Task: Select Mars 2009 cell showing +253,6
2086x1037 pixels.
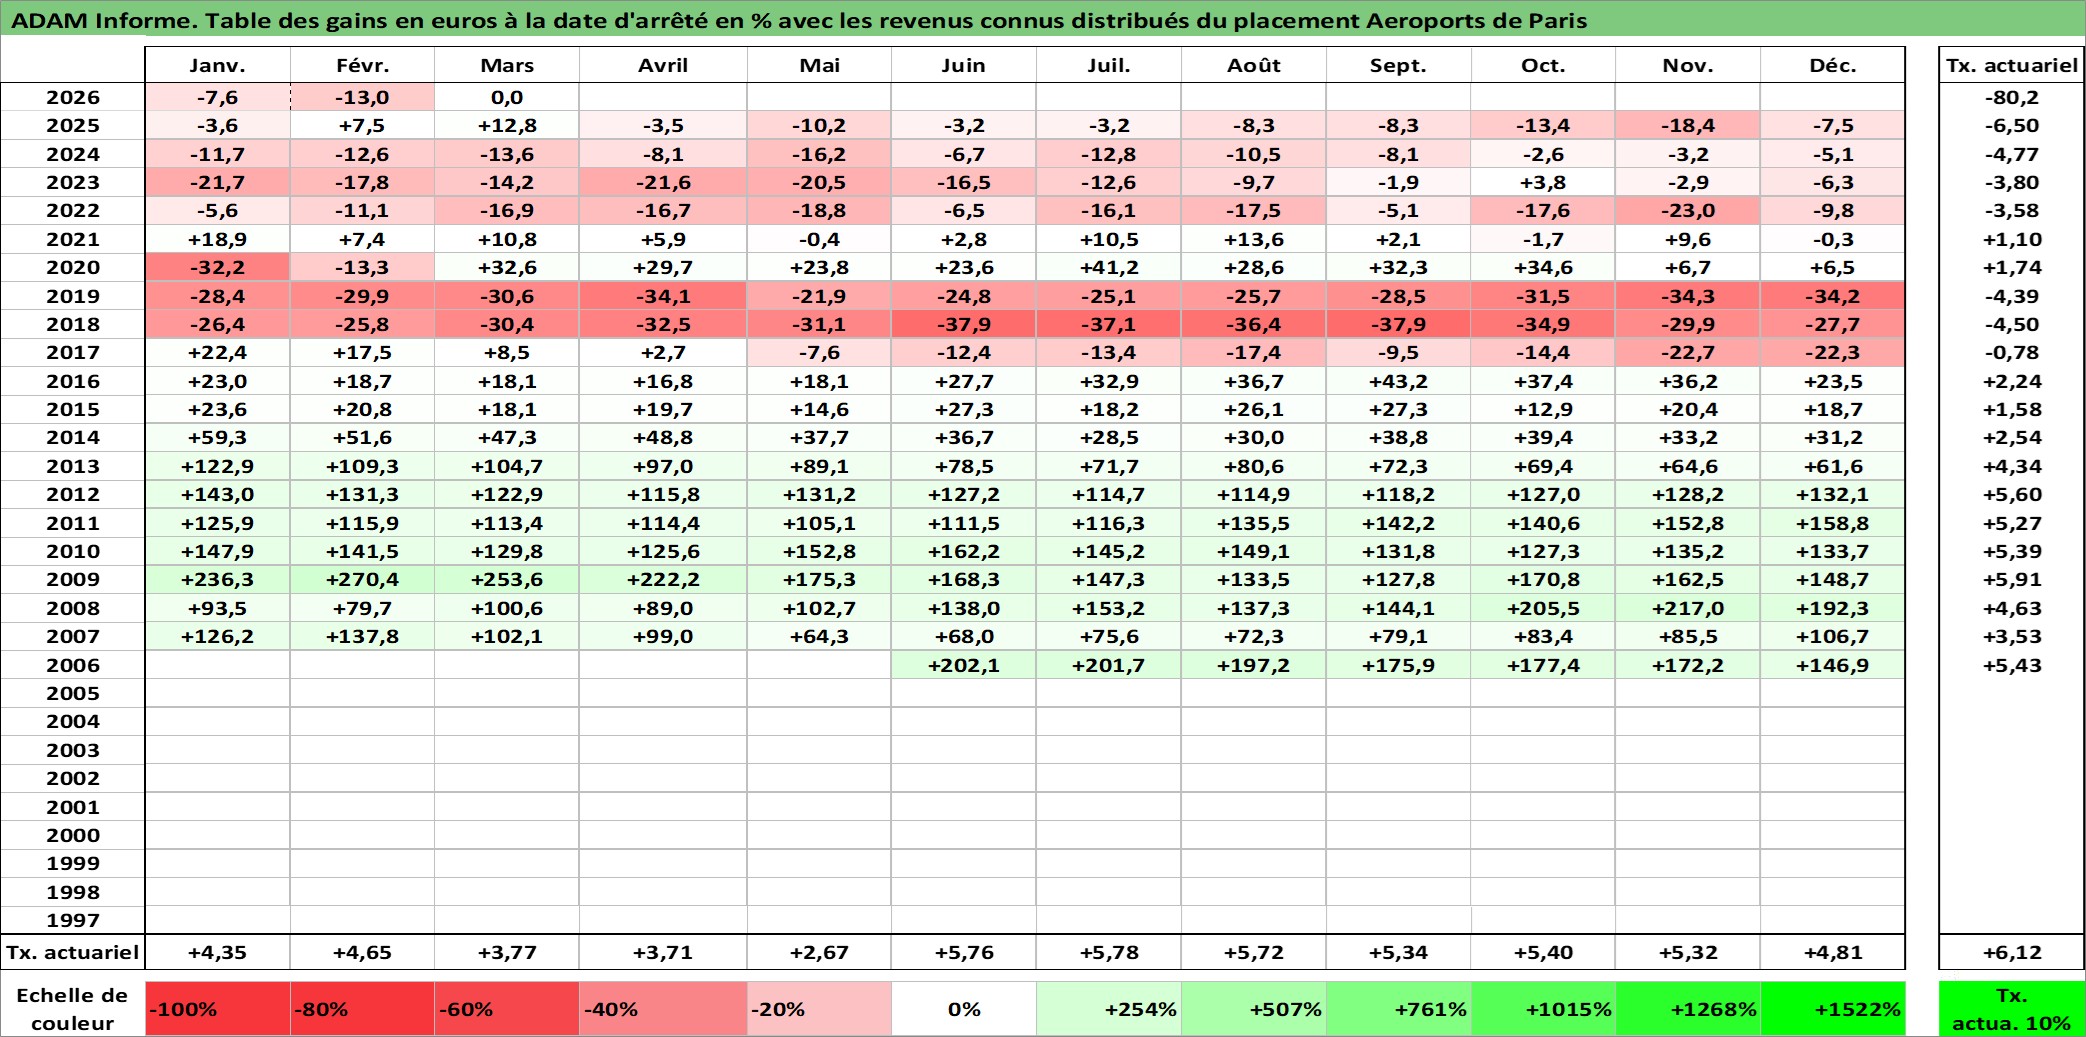Action: 507,579
